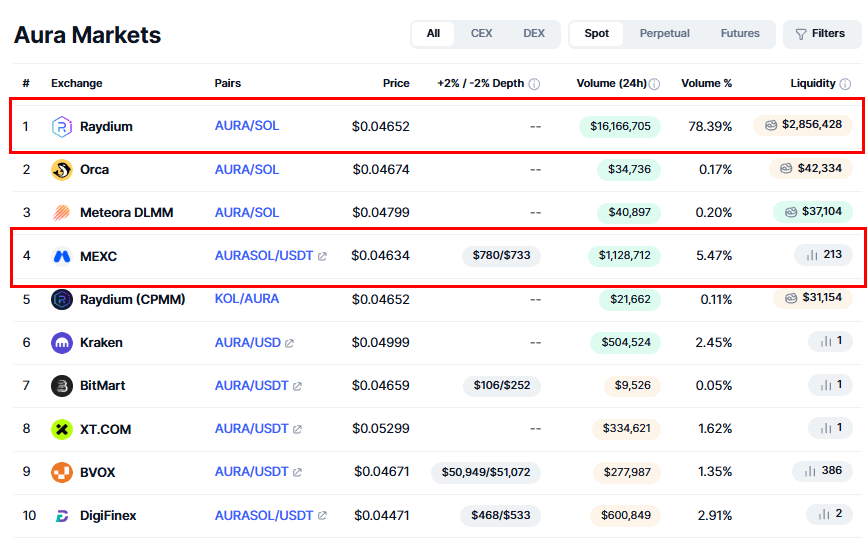This screenshot has height=556, width=868.
Task: Click the info icon beside Volume (24h)
Action: (x=654, y=84)
